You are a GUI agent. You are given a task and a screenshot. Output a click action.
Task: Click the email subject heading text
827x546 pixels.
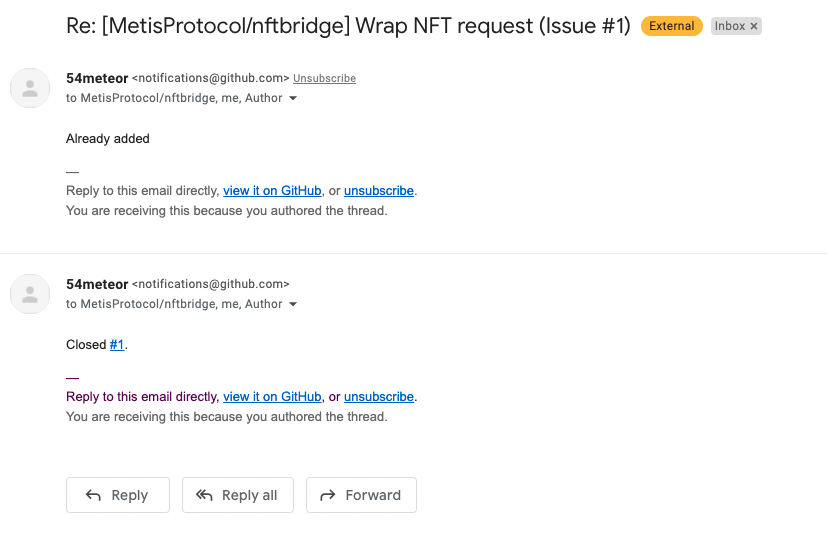(x=348, y=26)
